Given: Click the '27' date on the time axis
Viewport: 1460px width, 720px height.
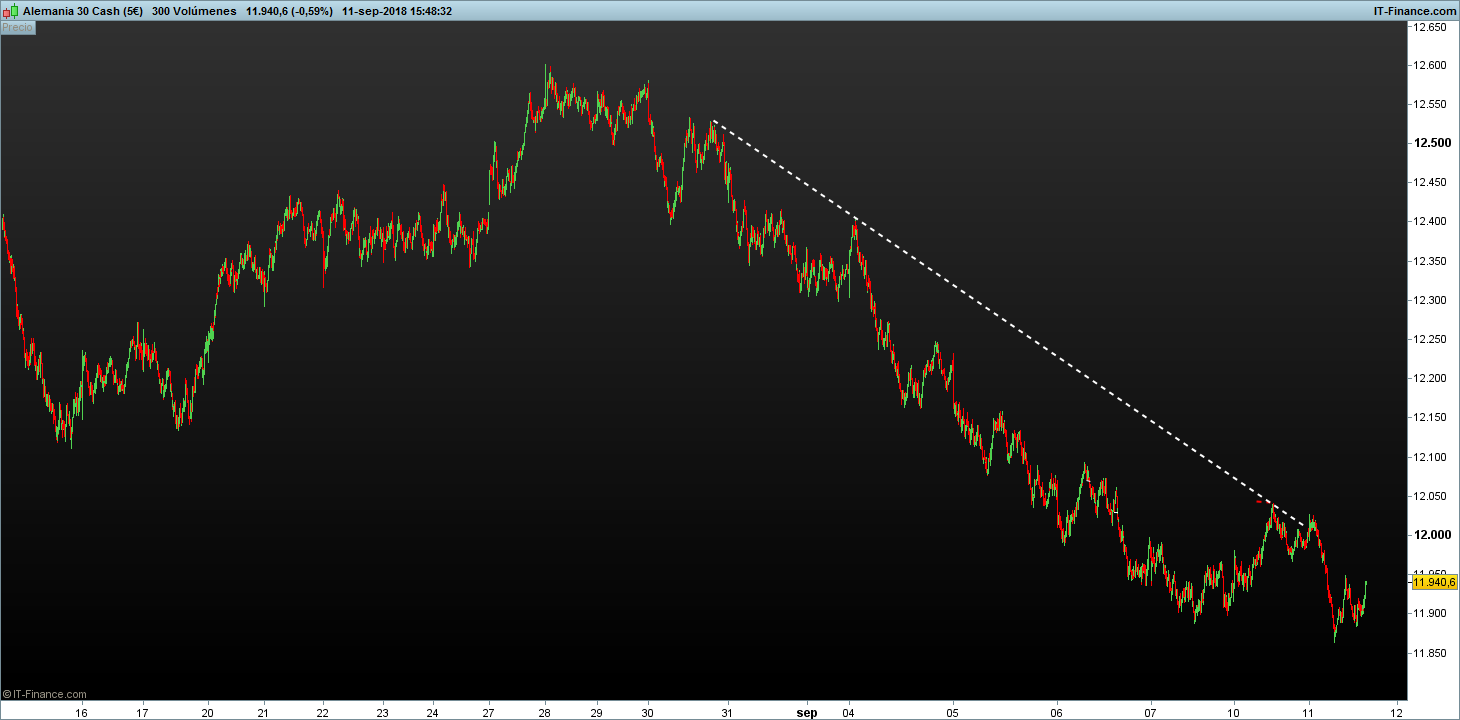Looking at the screenshot, I should [487, 713].
